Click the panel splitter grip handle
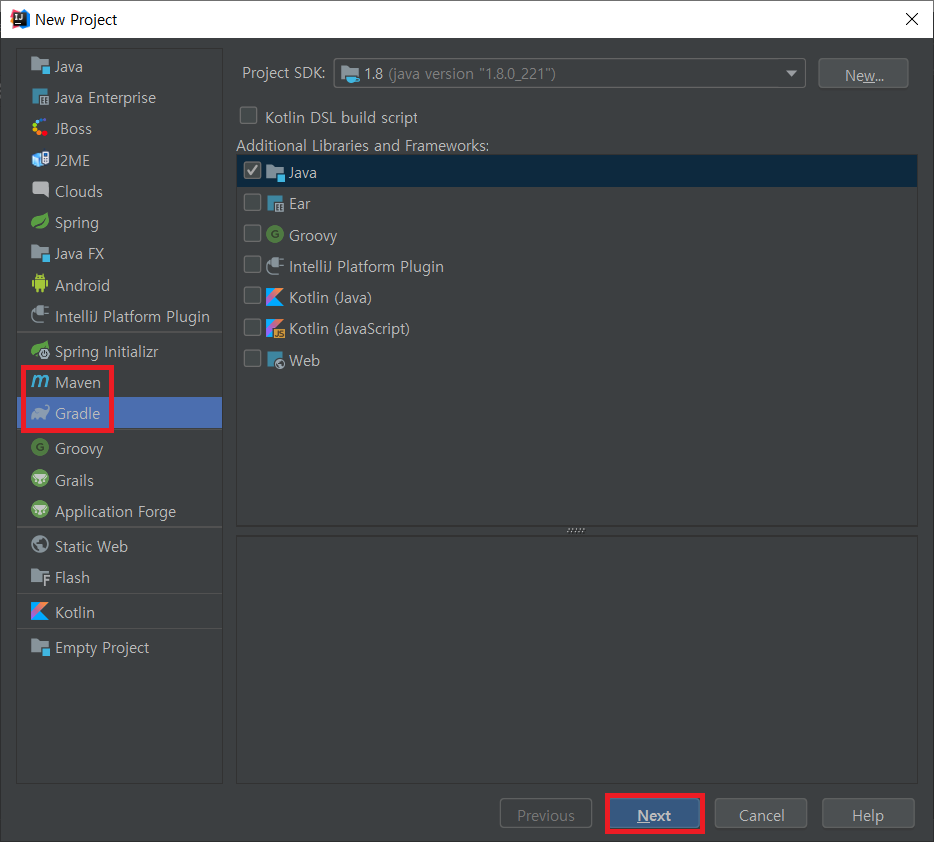The height and width of the screenshot is (842, 934). 576,530
